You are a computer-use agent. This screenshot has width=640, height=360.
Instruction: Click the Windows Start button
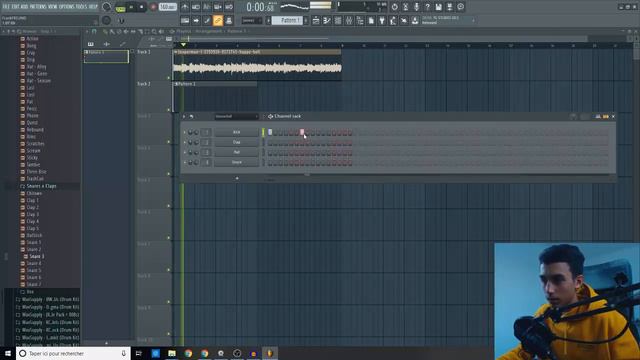pos(8,353)
